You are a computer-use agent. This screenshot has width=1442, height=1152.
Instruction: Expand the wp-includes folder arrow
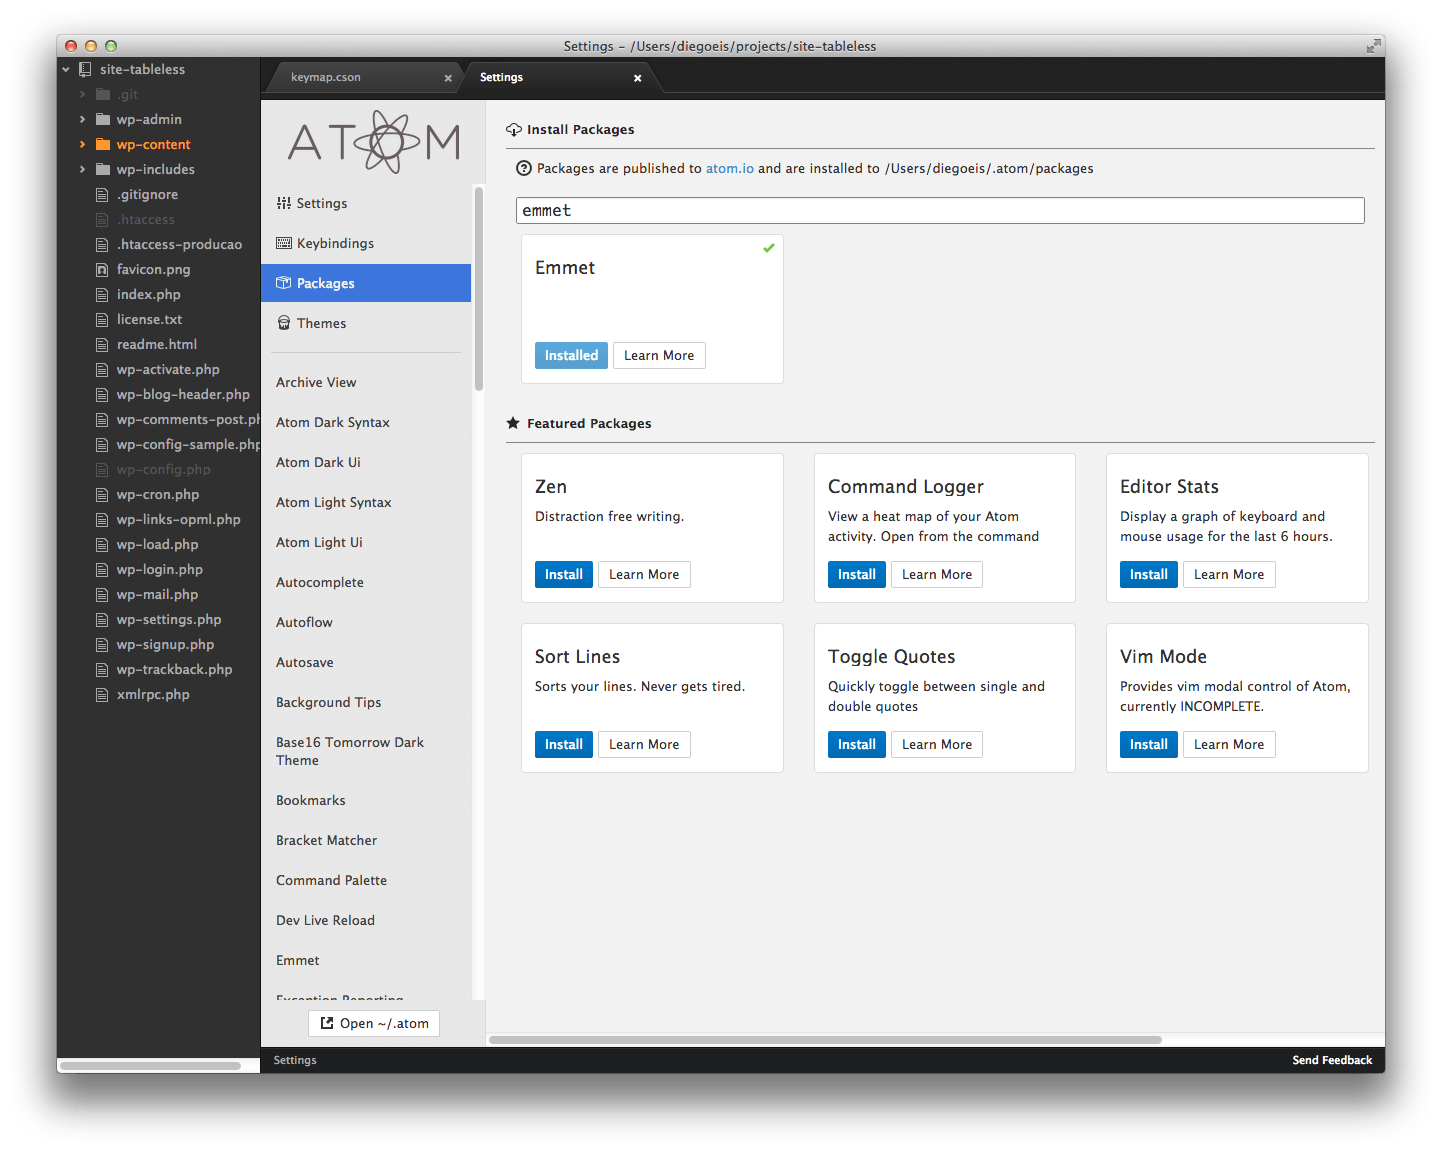click(x=82, y=169)
